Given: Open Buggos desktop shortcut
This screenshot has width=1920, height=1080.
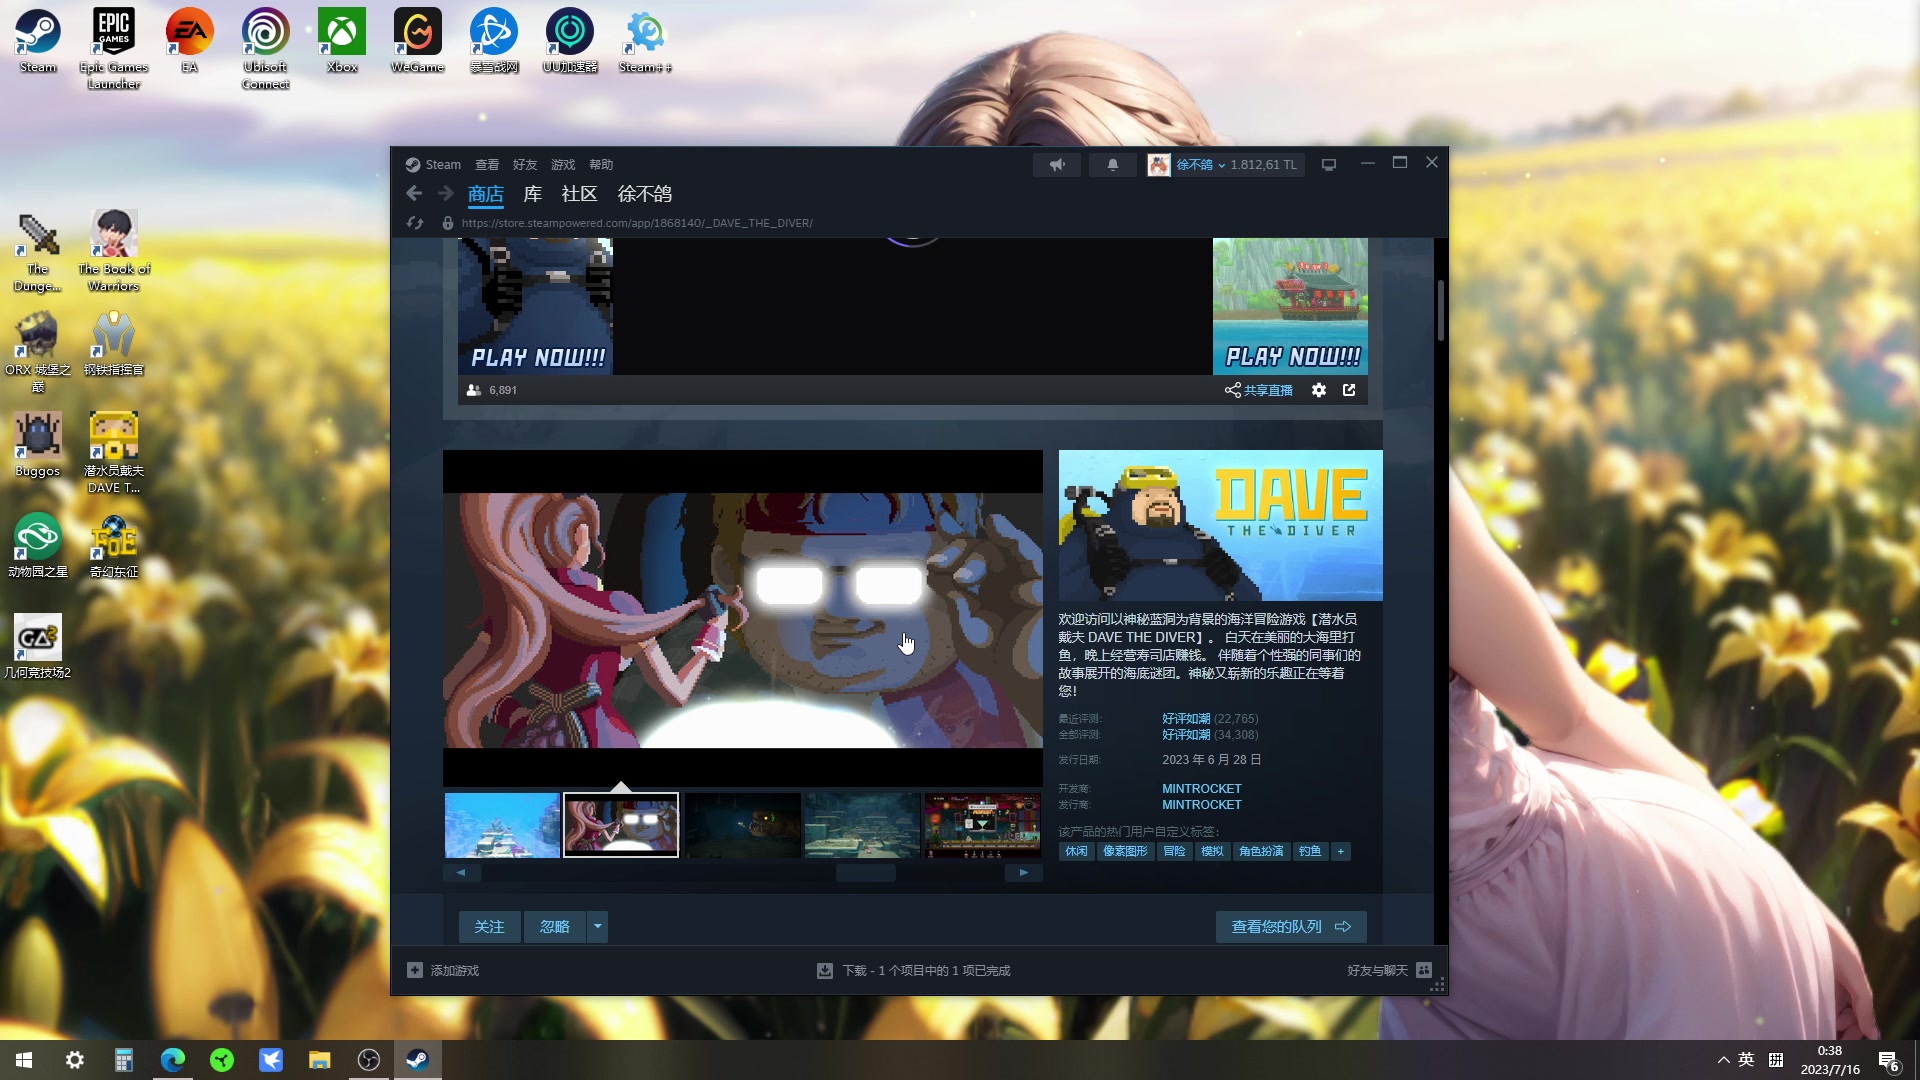Looking at the screenshot, I should (38, 445).
